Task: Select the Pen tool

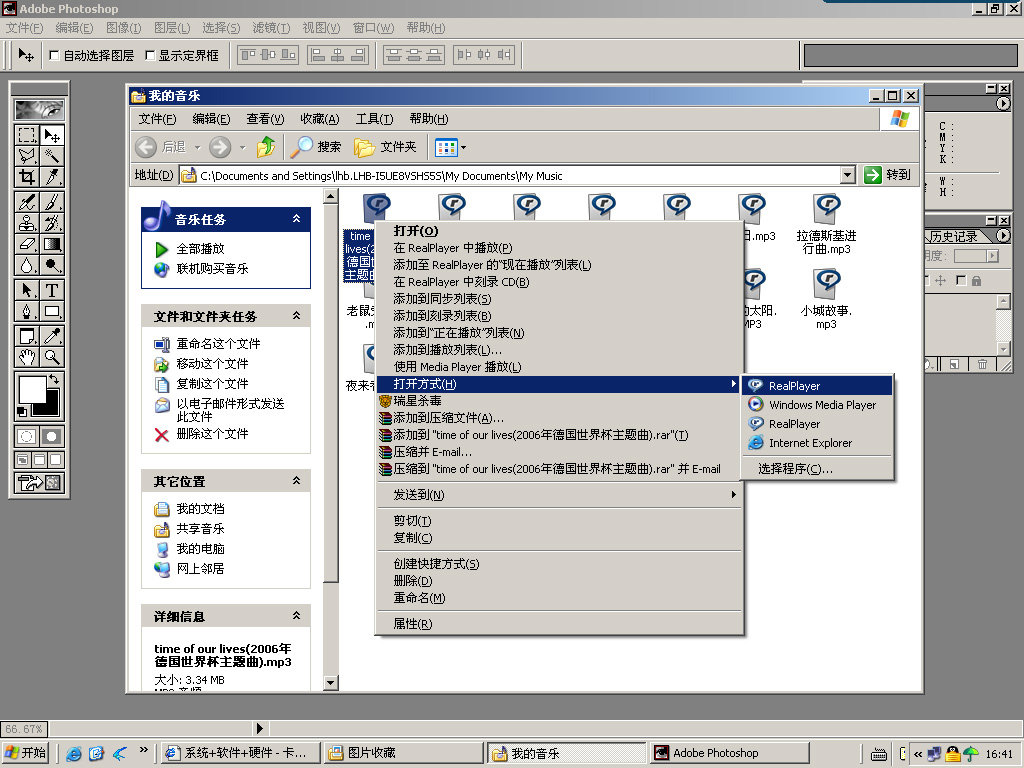Action: click(27, 311)
